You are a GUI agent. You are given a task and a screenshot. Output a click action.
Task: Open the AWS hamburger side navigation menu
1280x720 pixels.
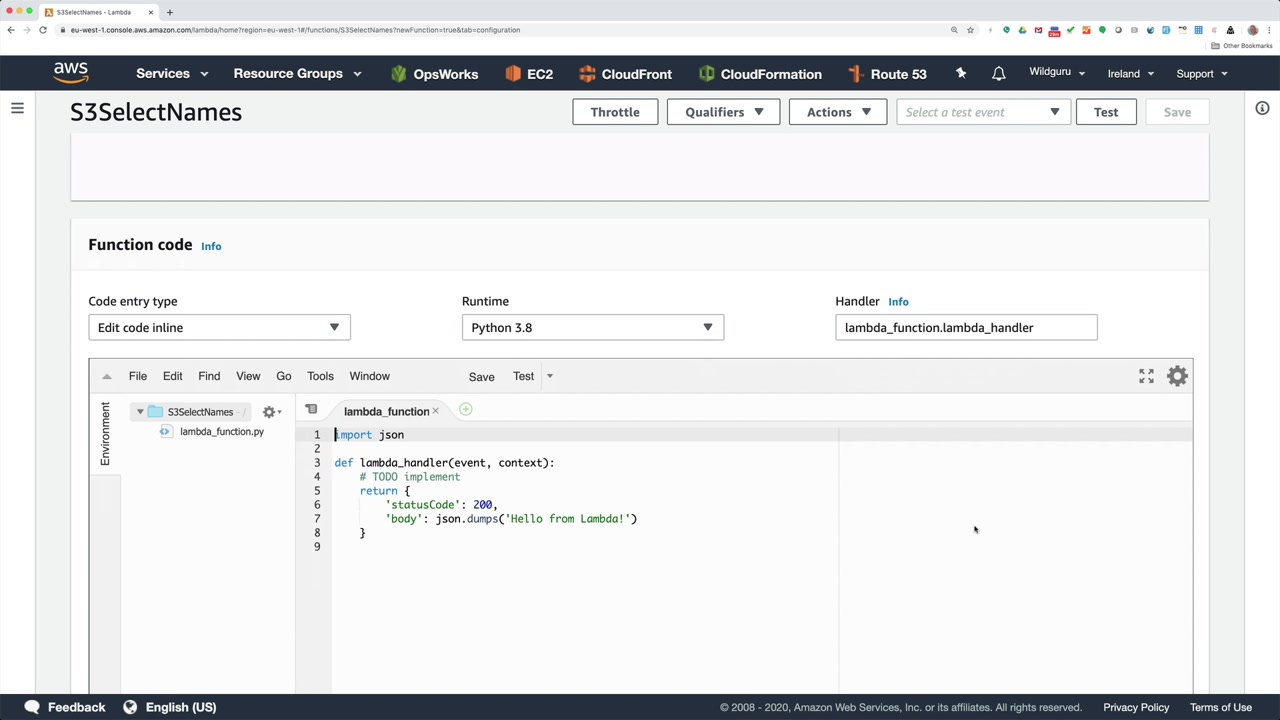pyautogui.click(x=17, y=108)
